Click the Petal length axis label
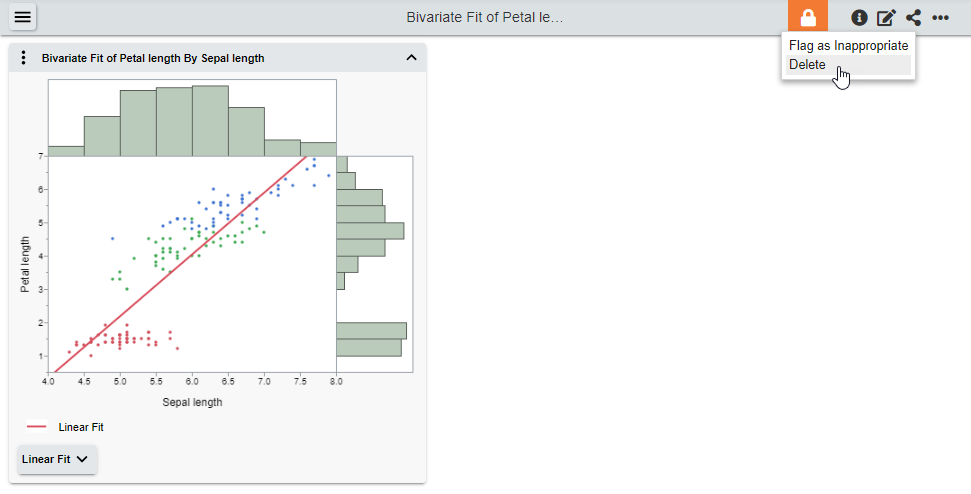Image resolution: width=971 pixels, height=494 pixels. point(26,264)
